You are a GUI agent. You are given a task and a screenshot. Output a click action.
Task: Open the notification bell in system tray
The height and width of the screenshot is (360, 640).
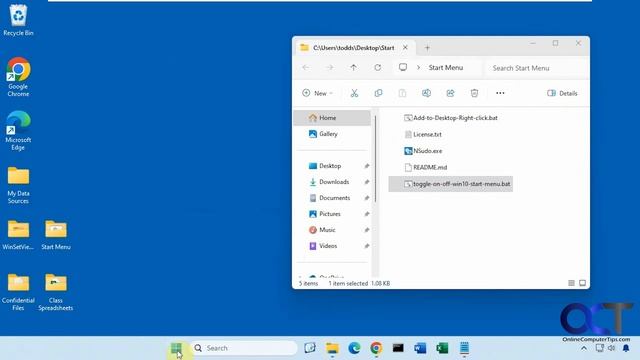pyautogui.click(x=626, y=348)
